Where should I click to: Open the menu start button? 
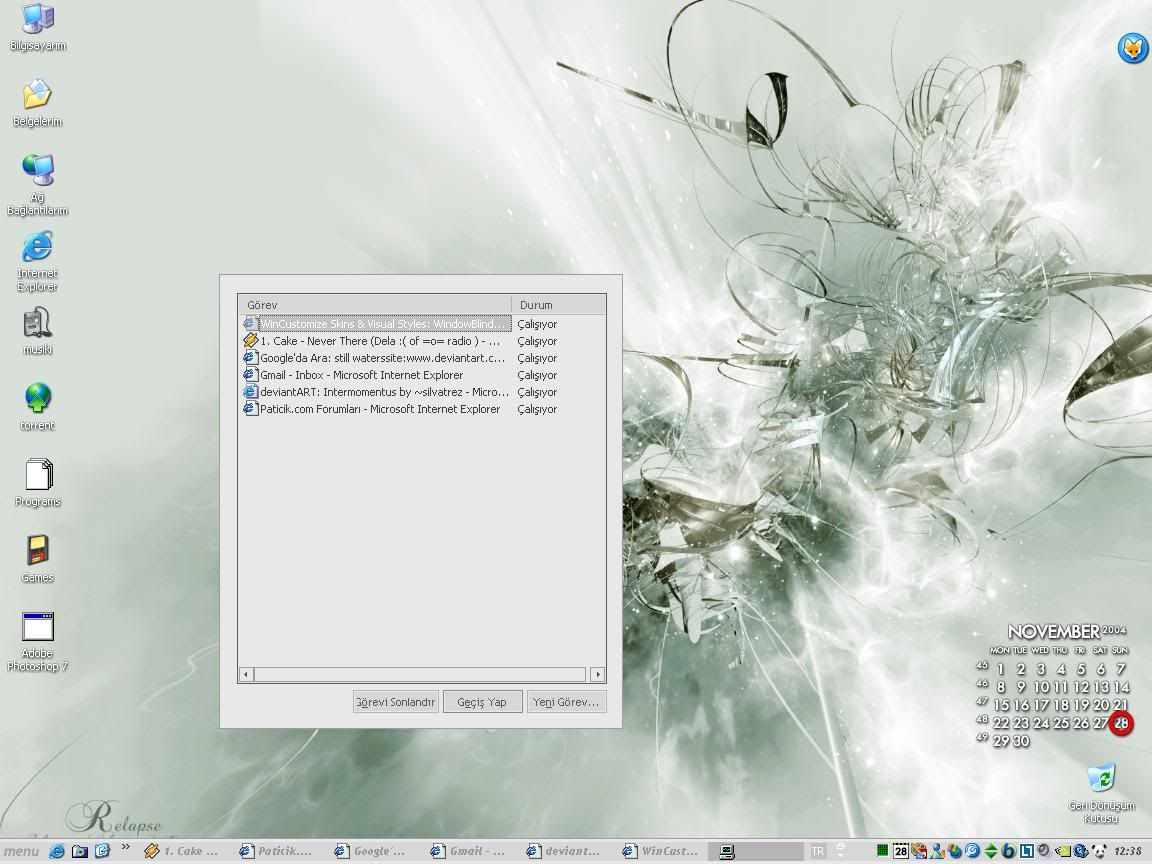[x=21, y=852]
